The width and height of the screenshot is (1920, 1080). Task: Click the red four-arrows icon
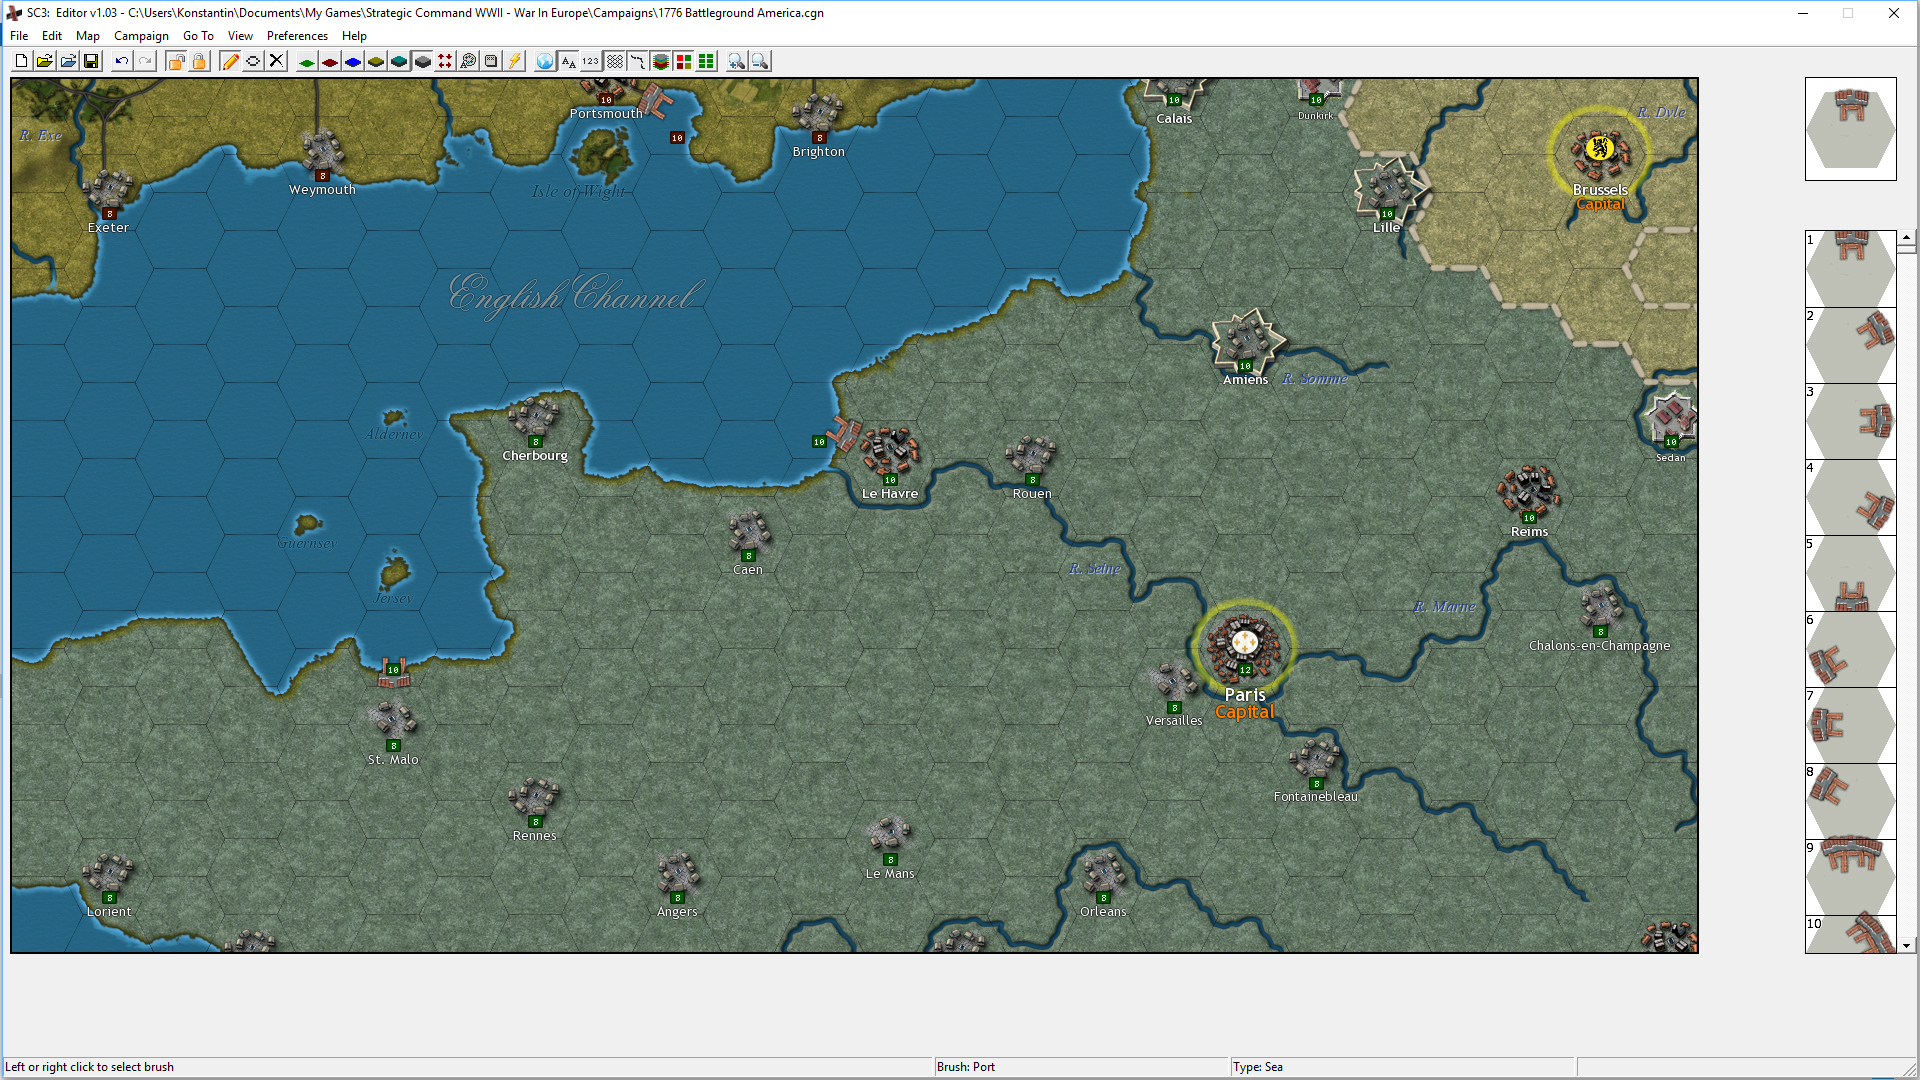pos(445,62)
